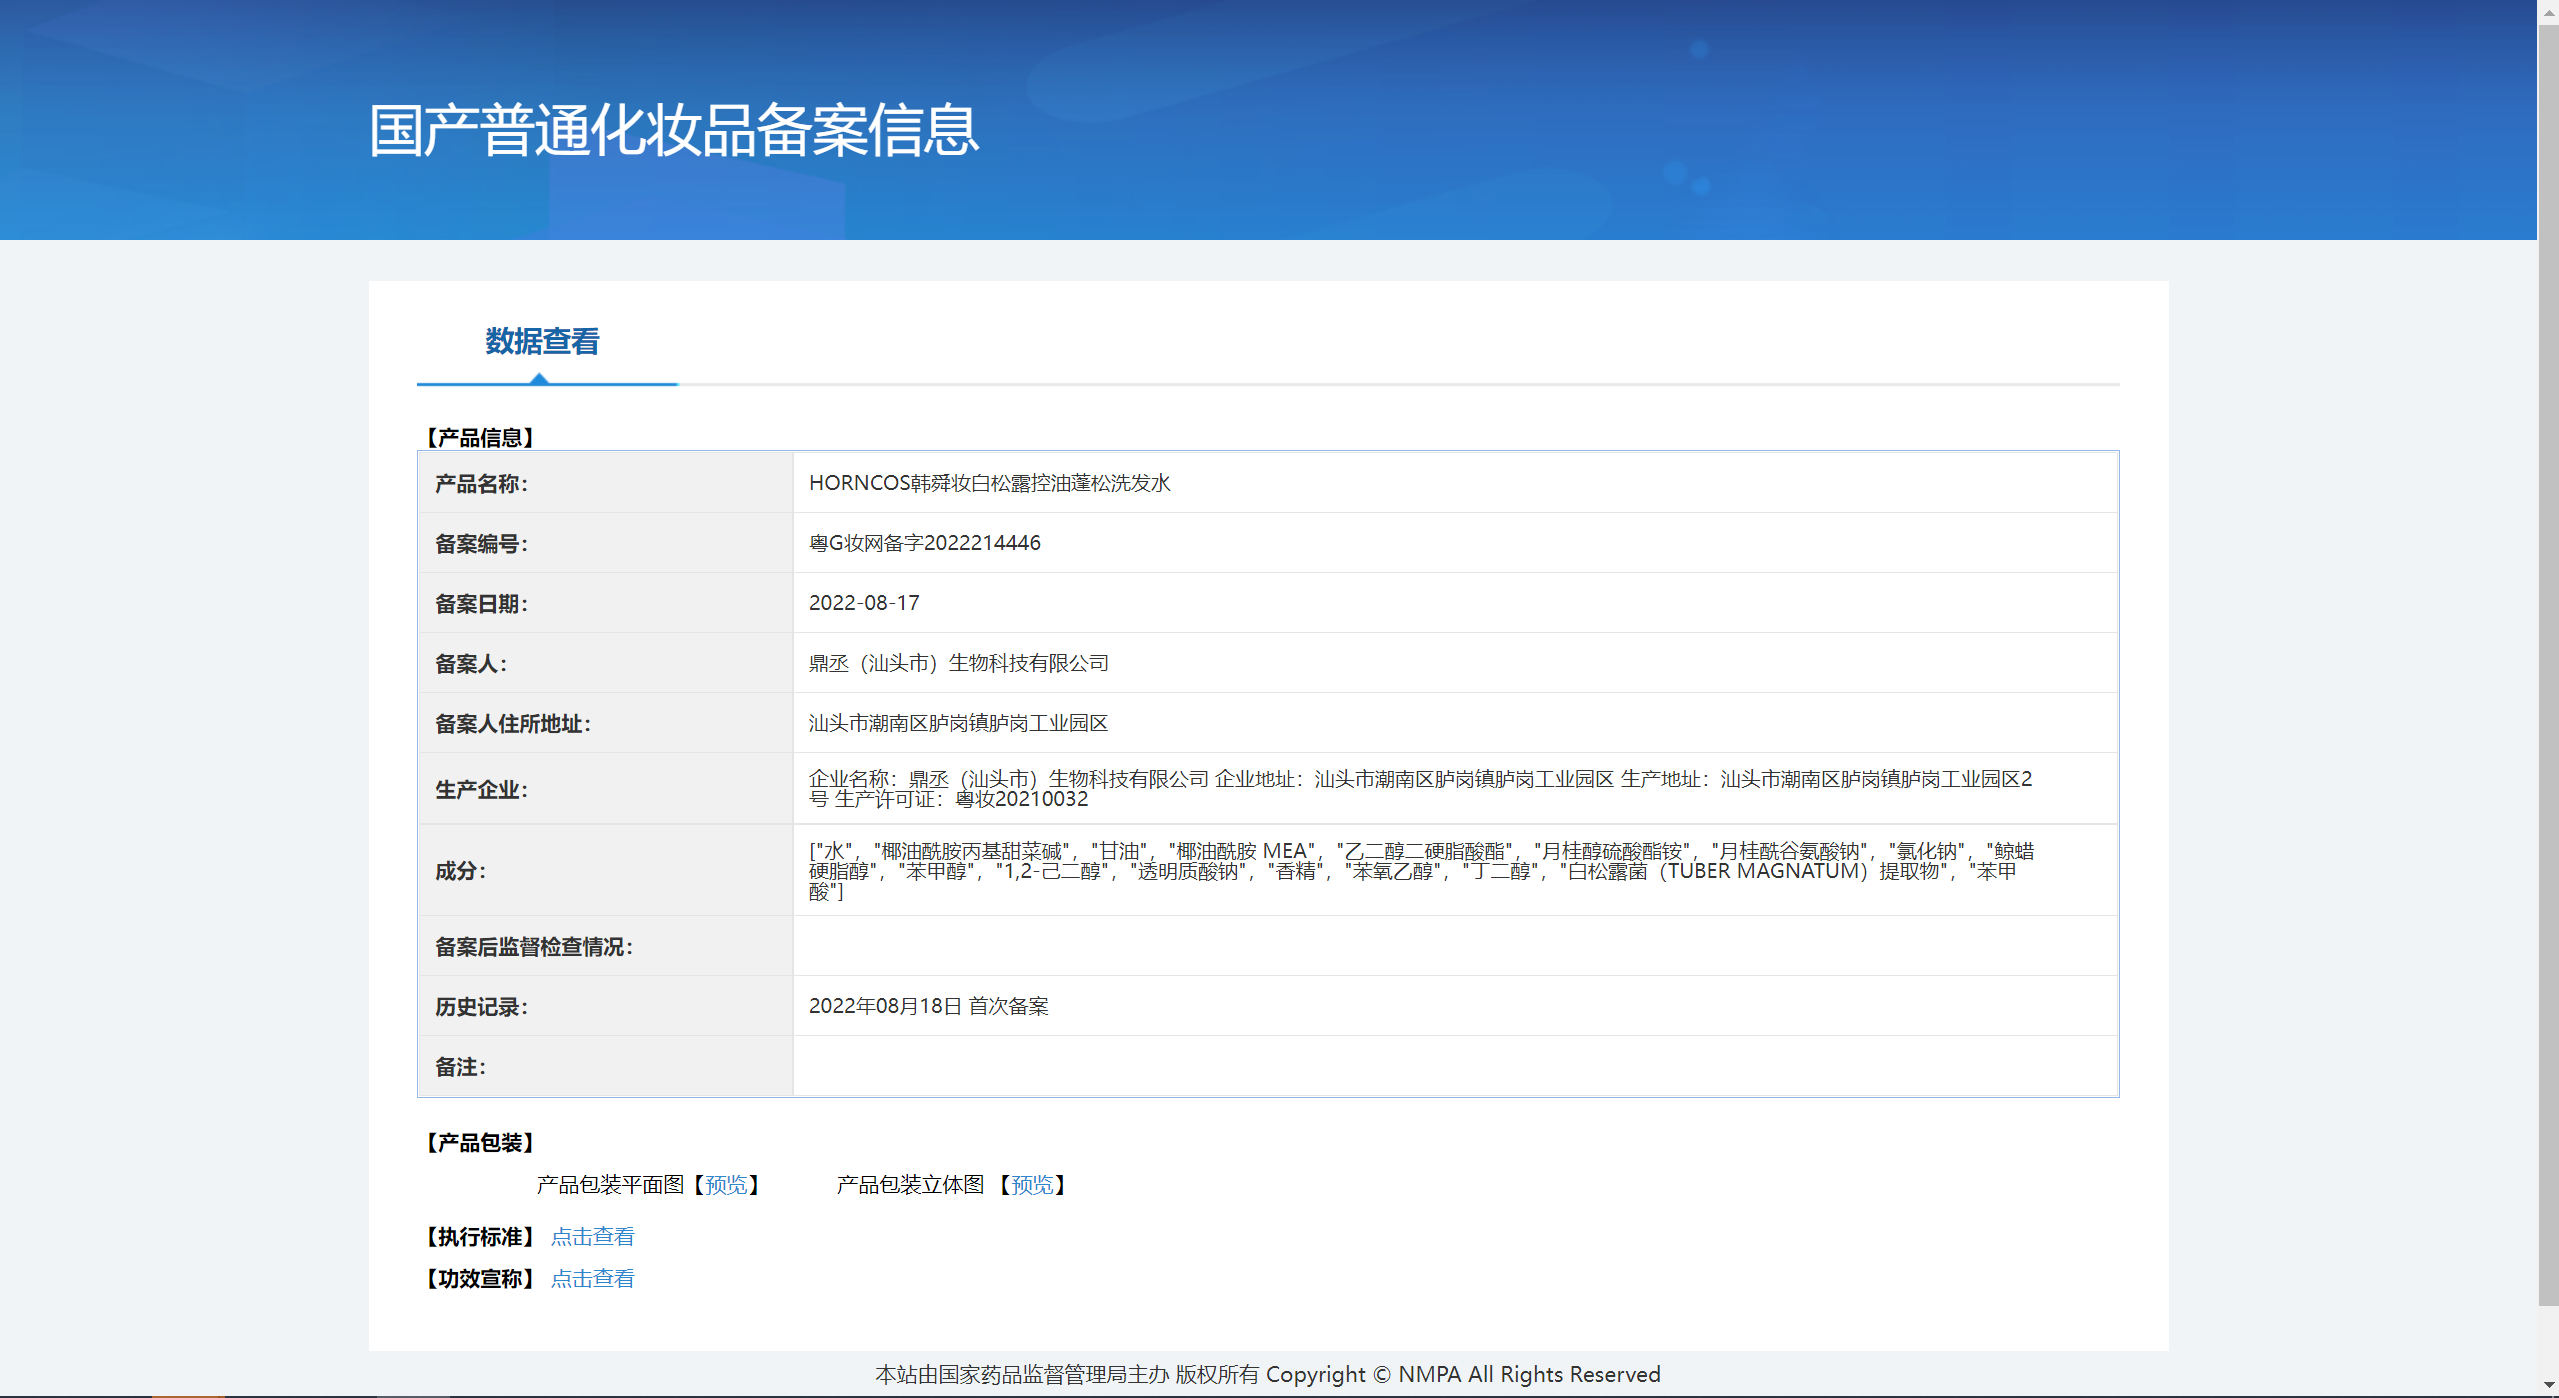This screenshot has height=1398, width=2559.
Task: Click the 产品信息 section header
Action: point(480,438)
